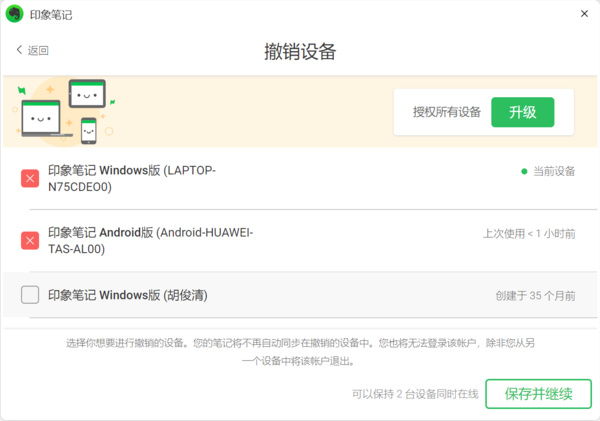Click the Evernote elephant logo icon
600x421 pixels.
[15, 15]
